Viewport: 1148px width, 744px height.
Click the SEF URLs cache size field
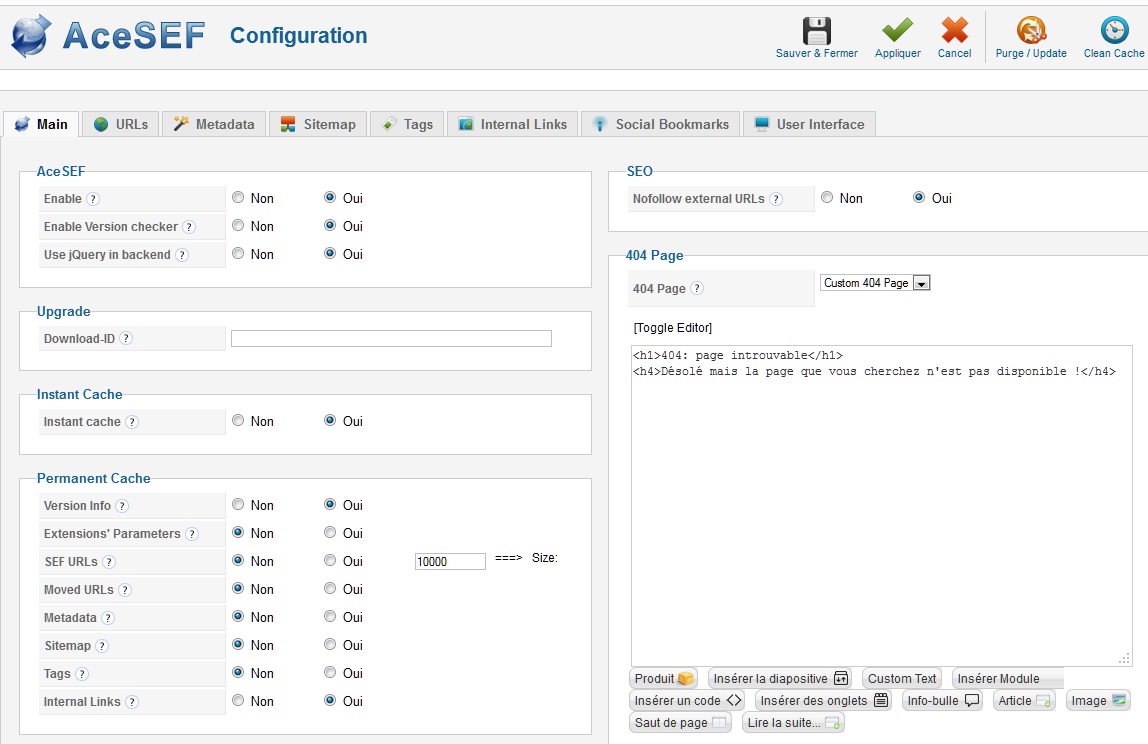click(x=450, y=562)
